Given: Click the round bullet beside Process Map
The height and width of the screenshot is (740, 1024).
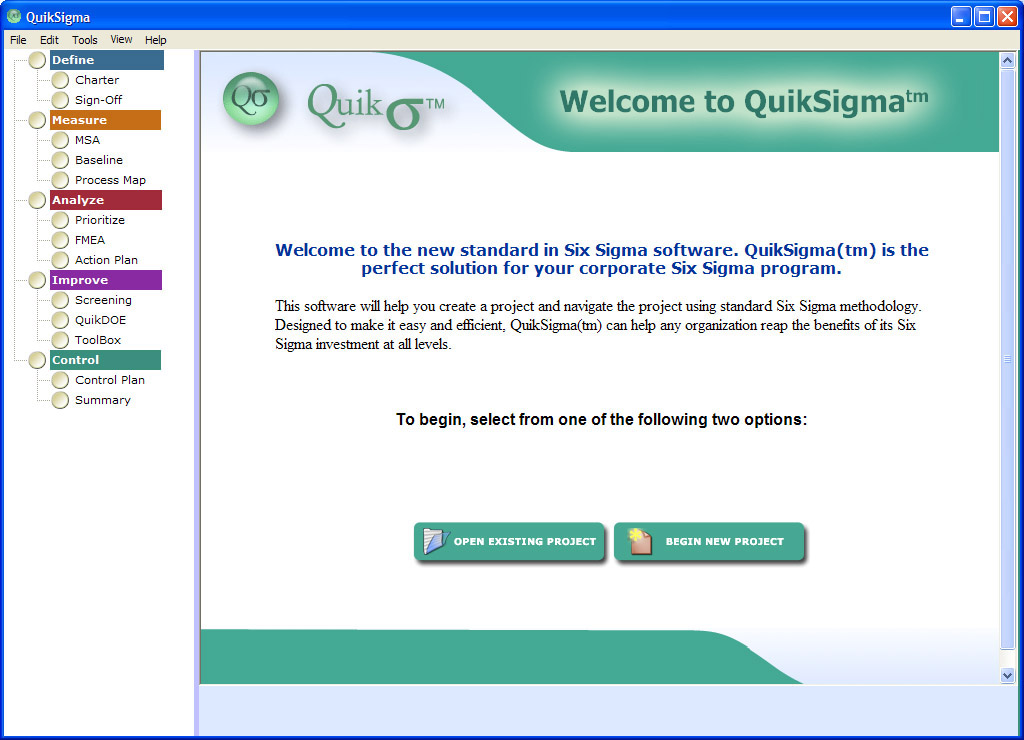Looking at the screenshot, I should (60, 180).
